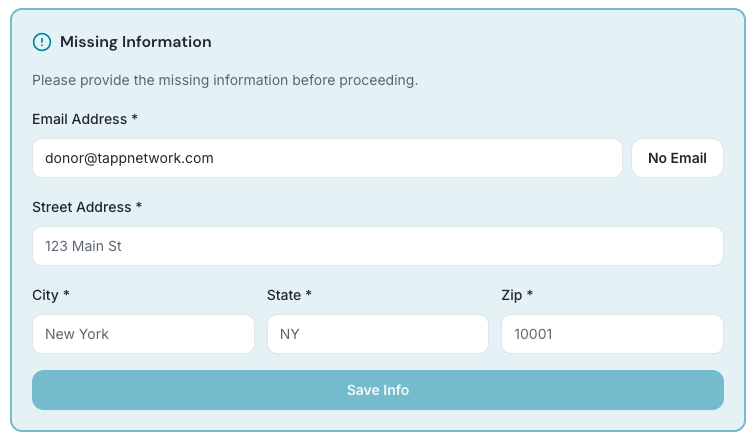Image resolution: width=754 pixels, height=442 pixels.
Task: Focus the State field showing NY
Action: [377, 334]
